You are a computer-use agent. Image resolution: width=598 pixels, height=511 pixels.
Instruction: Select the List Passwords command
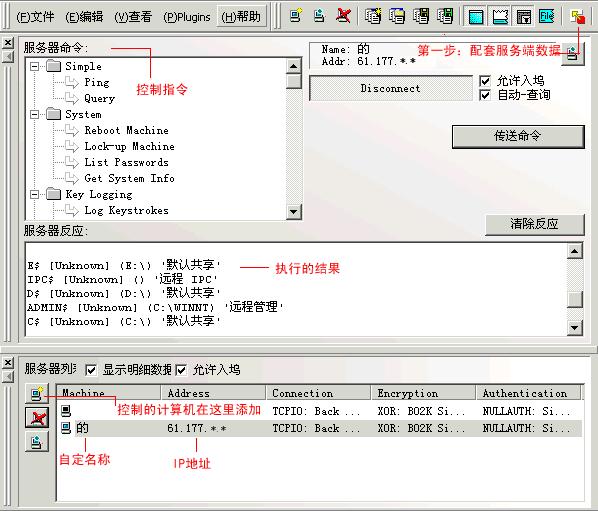click(126, 162)
